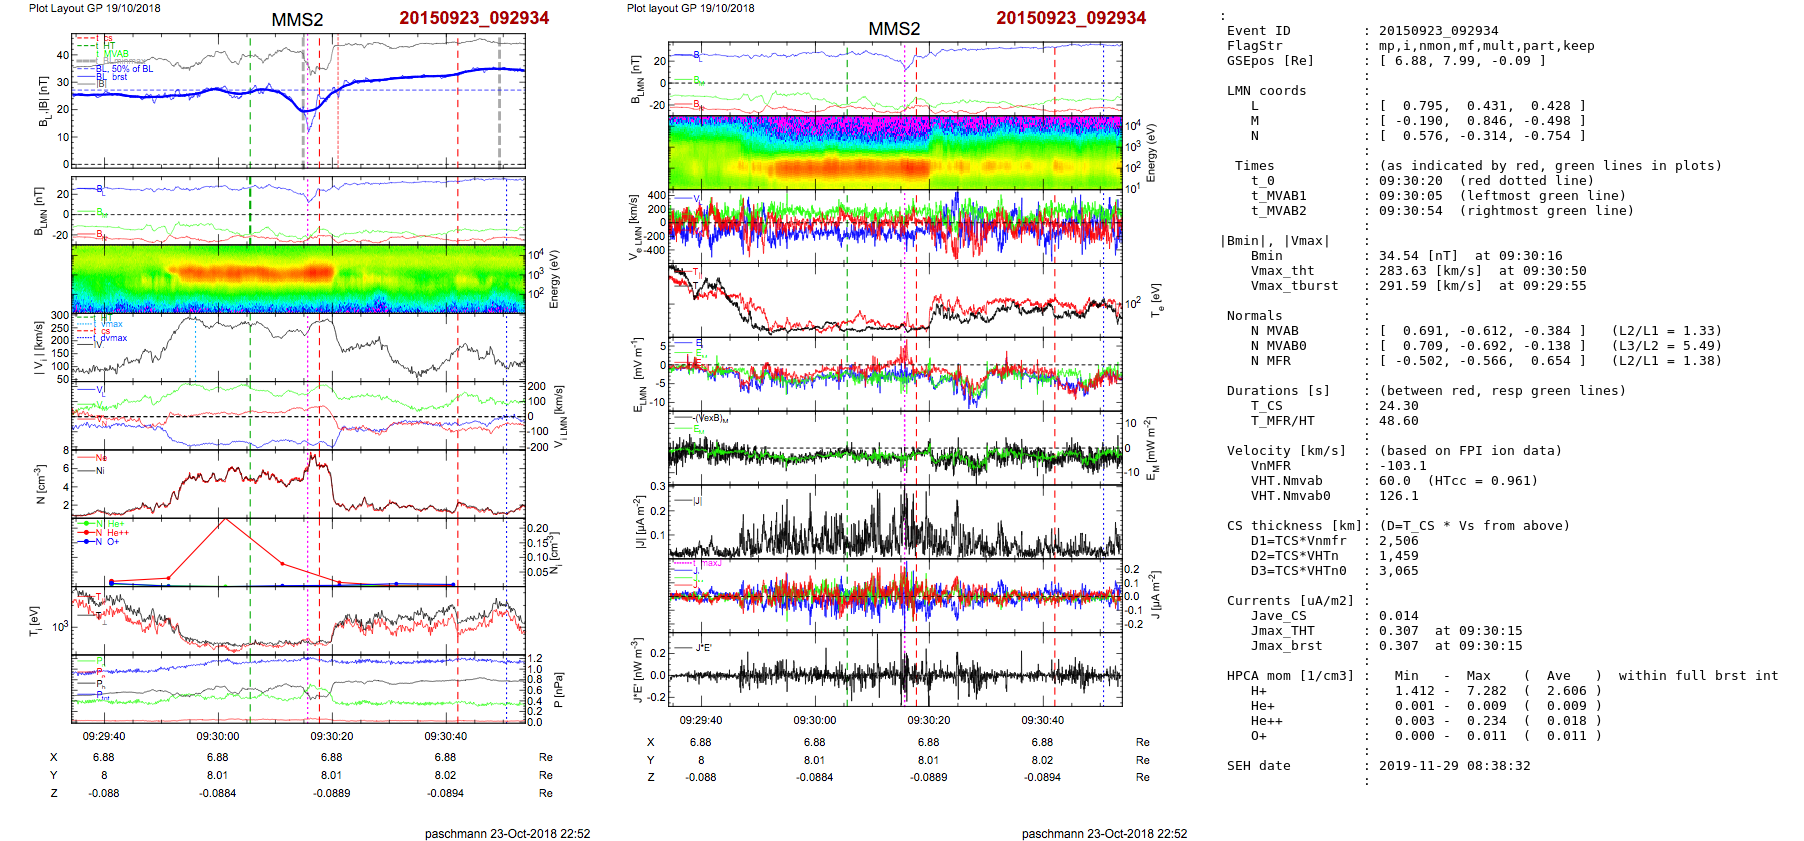Click the "P [nPa]" pressure axis label
Screen dimensions: 1804x841
tap(558, 690)
